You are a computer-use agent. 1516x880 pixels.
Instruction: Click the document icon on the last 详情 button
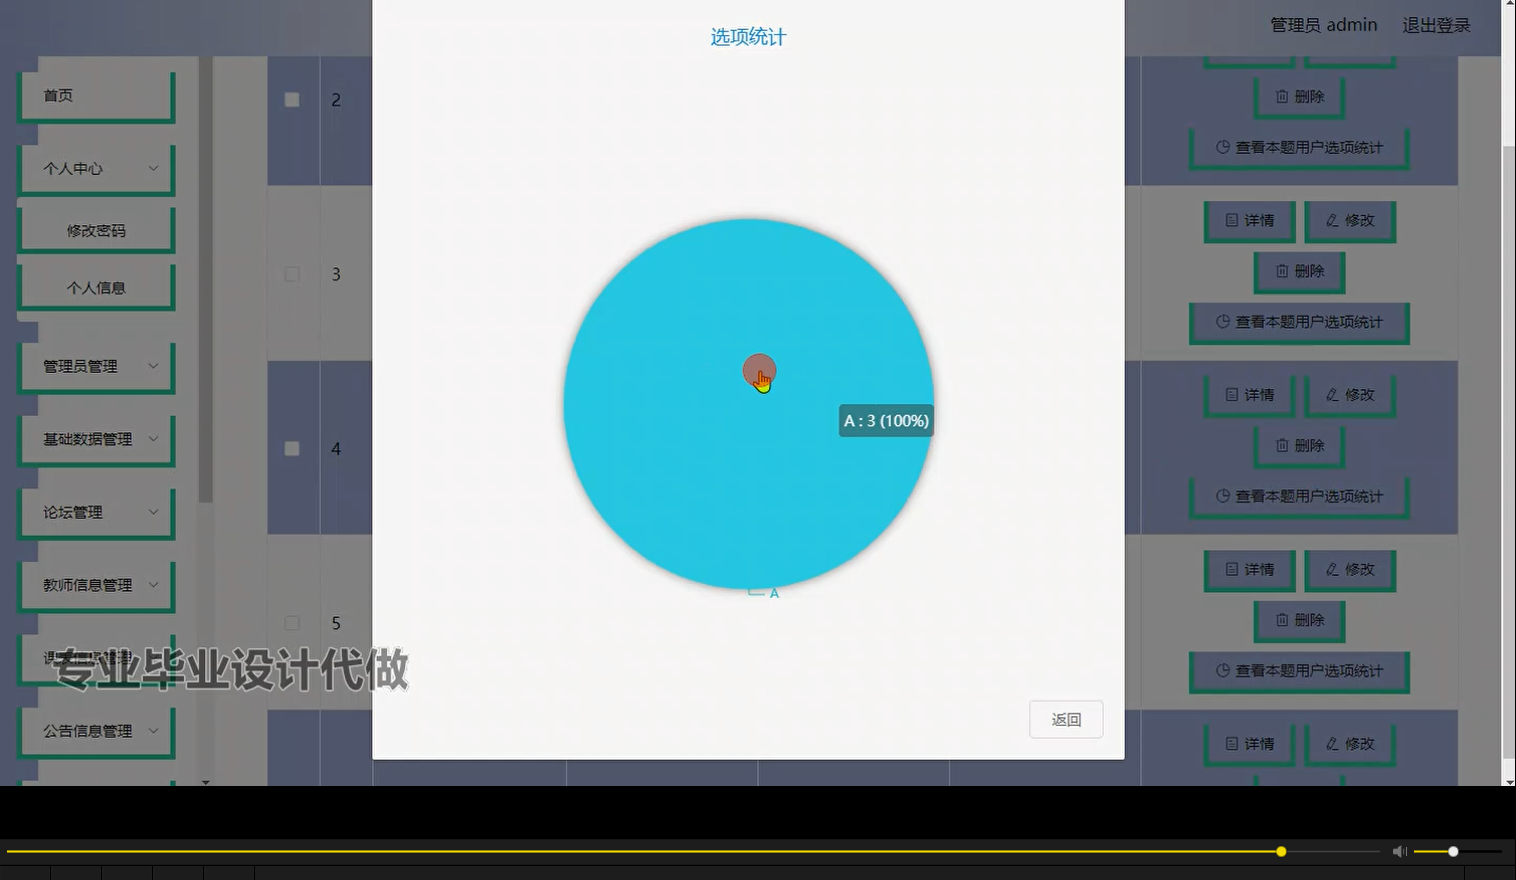click(x=1232, y=744)
